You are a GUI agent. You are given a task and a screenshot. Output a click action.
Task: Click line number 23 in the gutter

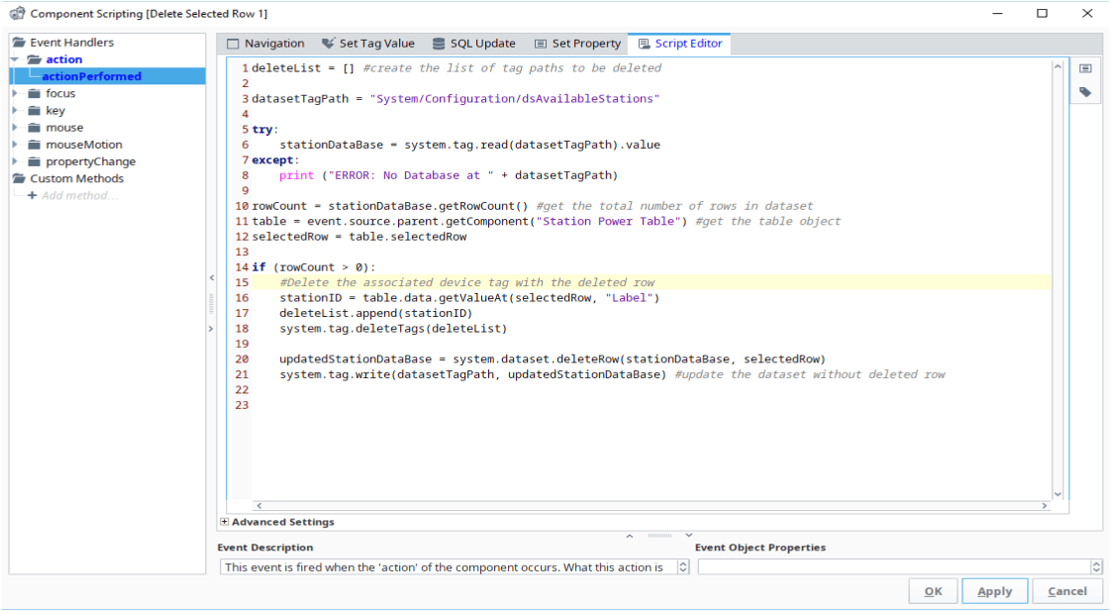point(242,405)
